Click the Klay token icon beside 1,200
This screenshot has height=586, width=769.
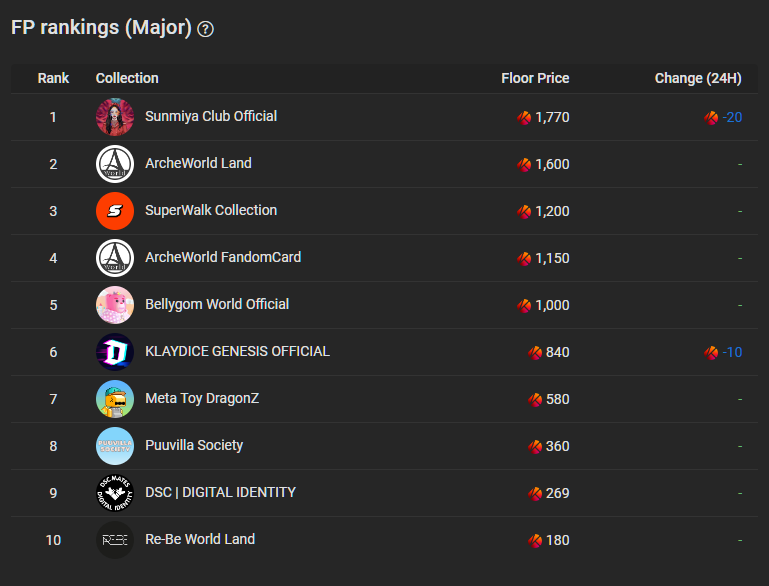tap(524, 212)
